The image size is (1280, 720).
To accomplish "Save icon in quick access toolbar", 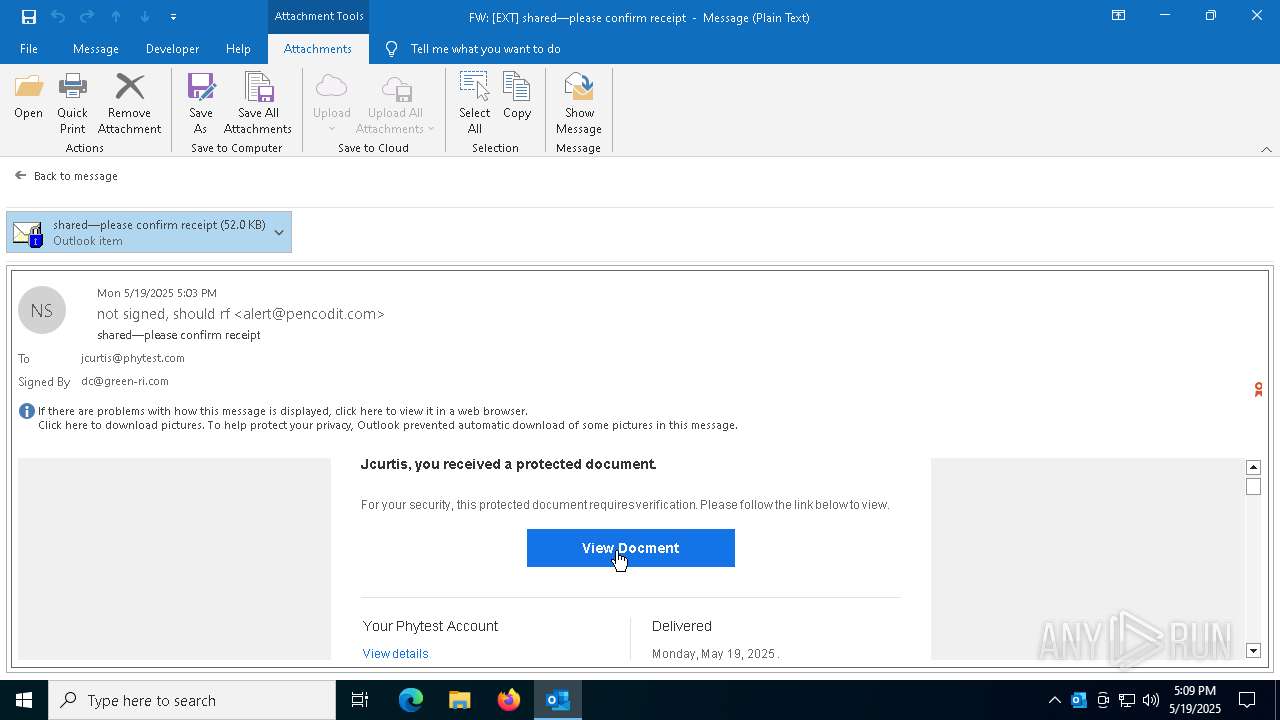I will [29, 16].
